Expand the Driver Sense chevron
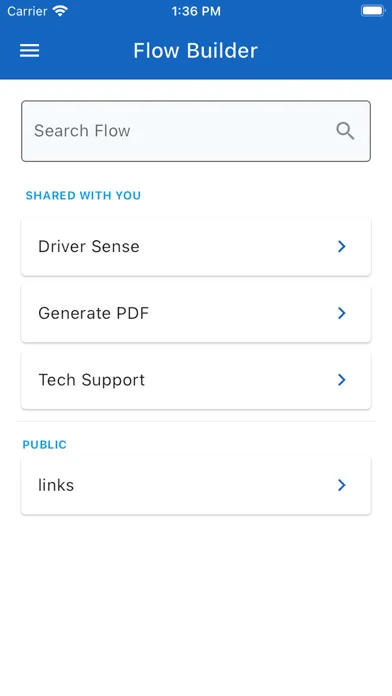This screenshot has height=696, width=392. pos(341,246)
